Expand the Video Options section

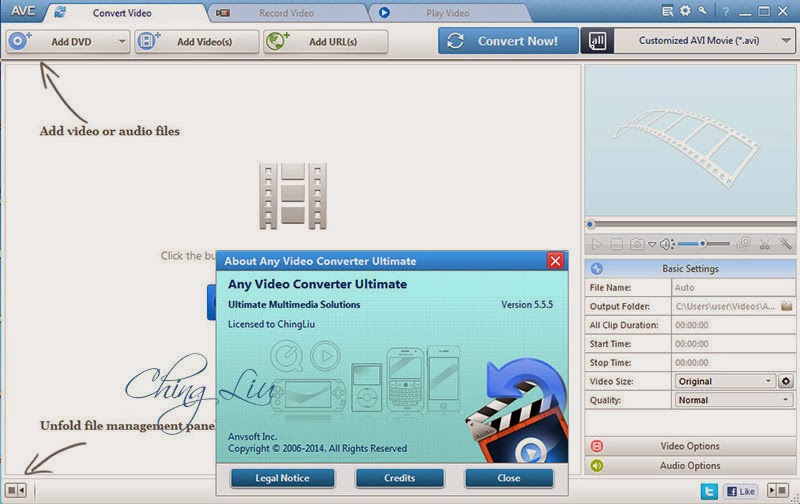click(x=690, y=446)
